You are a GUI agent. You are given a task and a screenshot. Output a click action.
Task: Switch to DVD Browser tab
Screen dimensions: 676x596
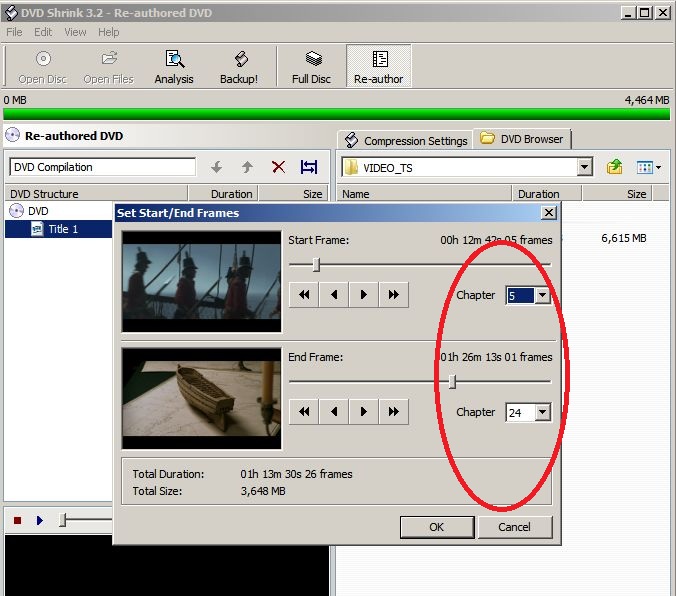(x=523, y=139)
